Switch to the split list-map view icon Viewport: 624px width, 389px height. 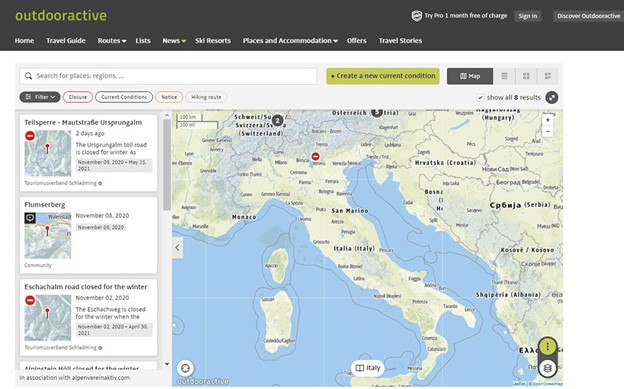coord(548,76)
